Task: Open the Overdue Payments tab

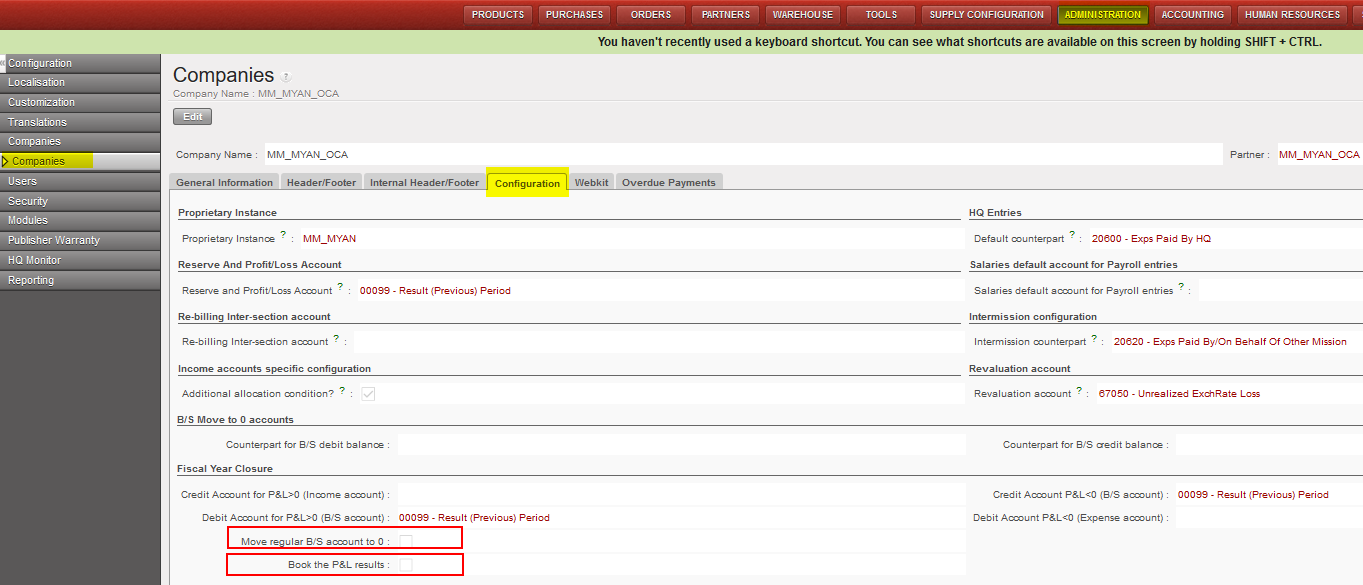Action: (668, 183)
